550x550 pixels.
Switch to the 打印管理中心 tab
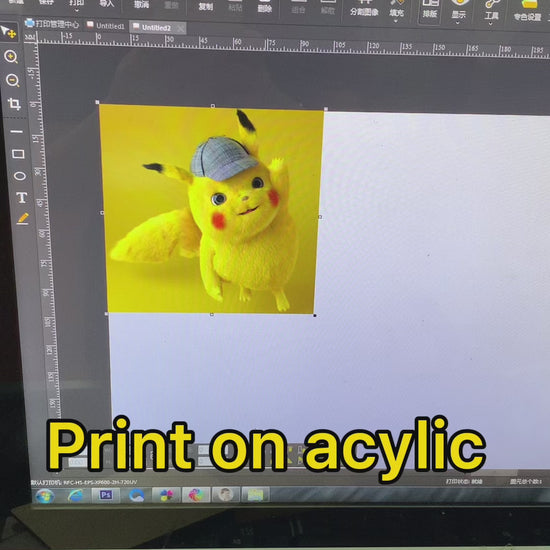pyautogui.click(x=52, y=24)
